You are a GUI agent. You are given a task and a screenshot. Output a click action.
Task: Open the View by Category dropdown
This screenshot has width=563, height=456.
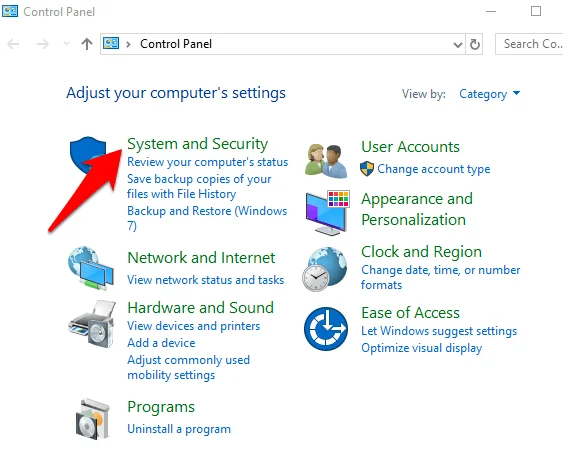click(x=489, y=94)
